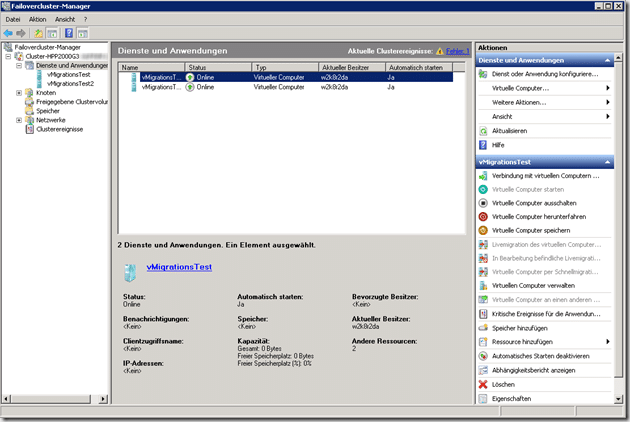
Task: Click Löschen action text
Action: 503,385
